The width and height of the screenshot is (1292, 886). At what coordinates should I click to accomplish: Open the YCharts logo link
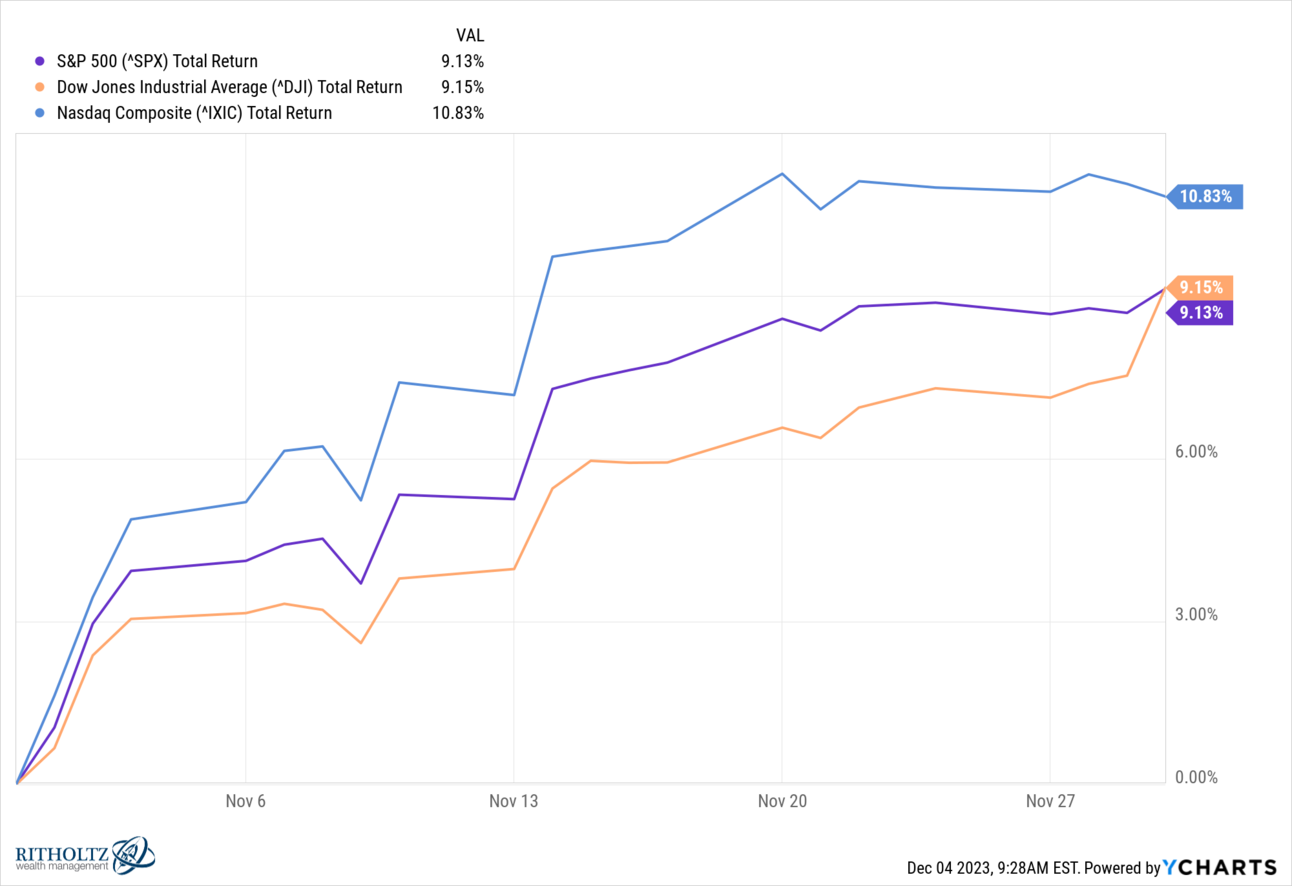1221,867
